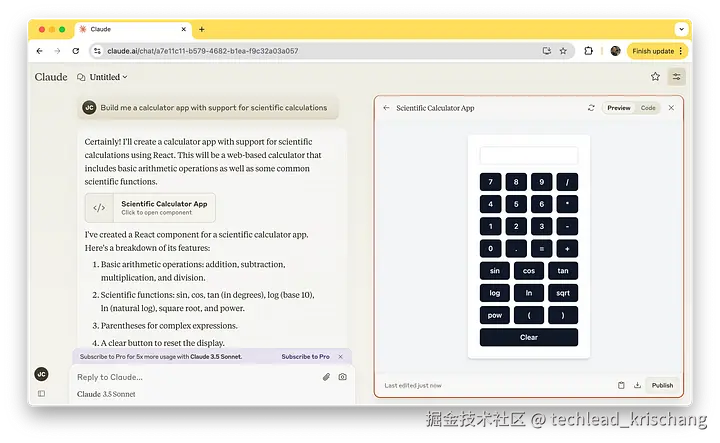Go back with the browser back arrow
This screenshot has width=720, height=443.
[x=39, y=51]
